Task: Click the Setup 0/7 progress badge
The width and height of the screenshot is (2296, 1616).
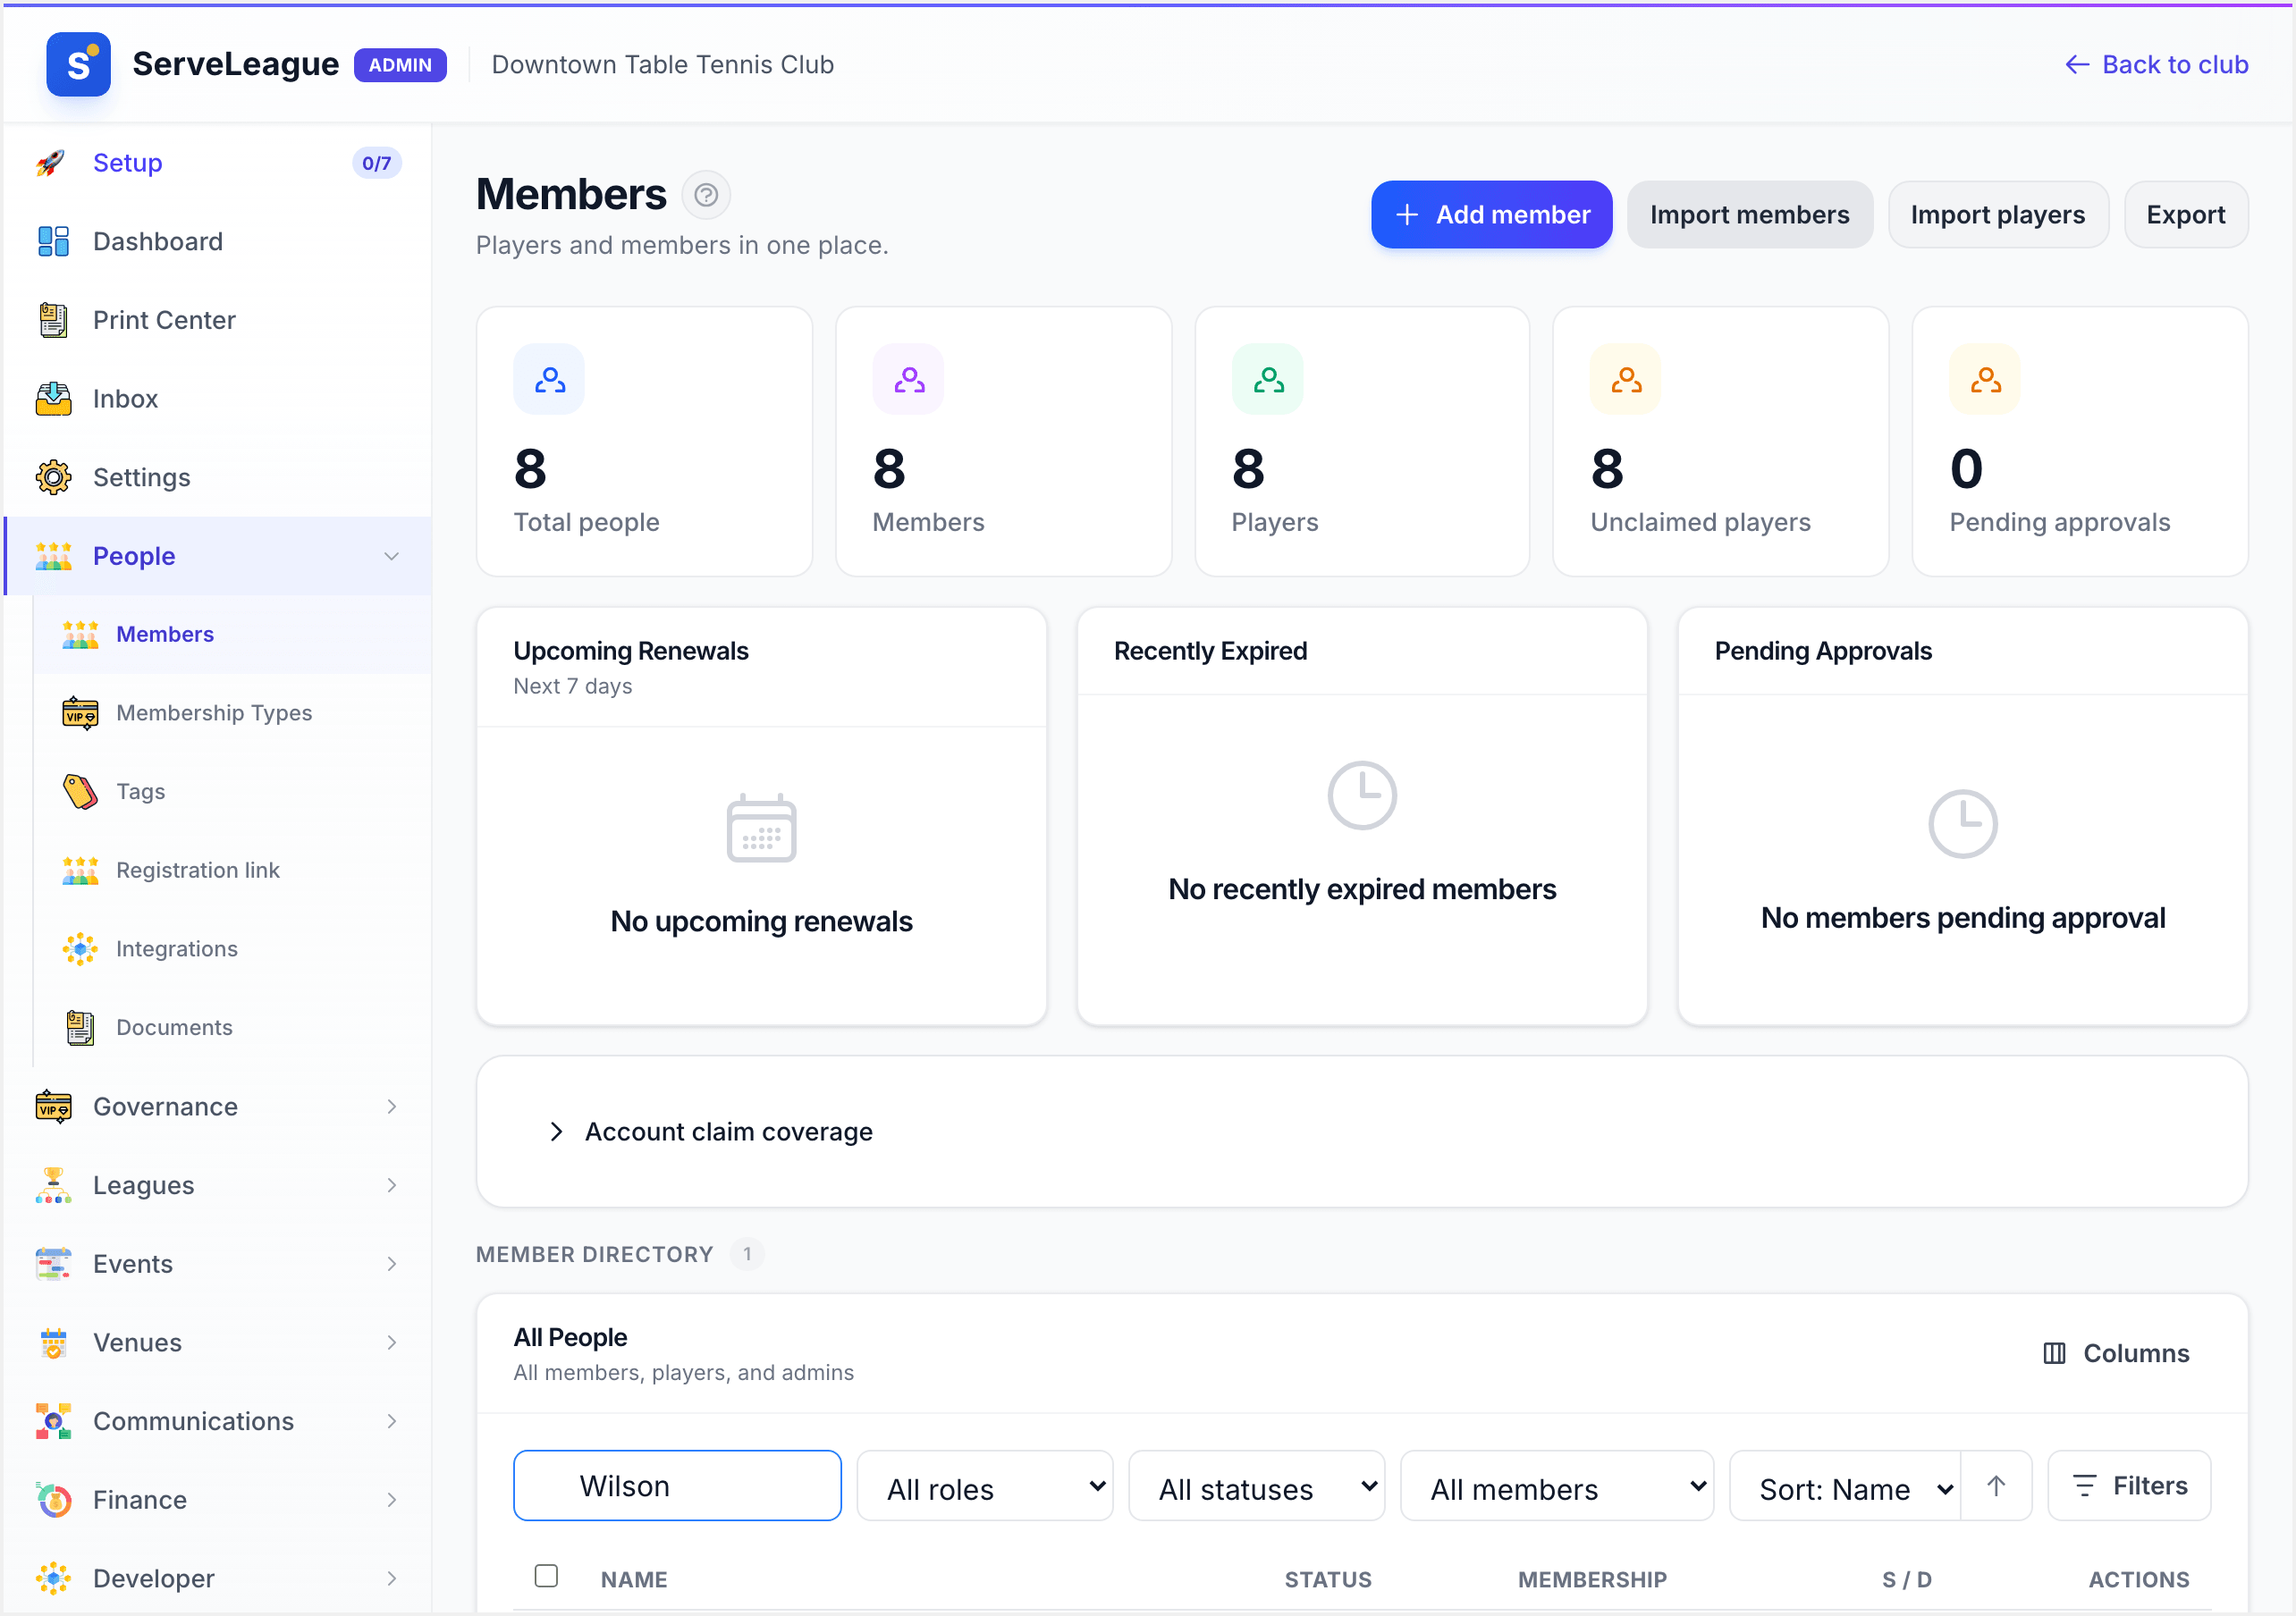Action: [376, 163]
